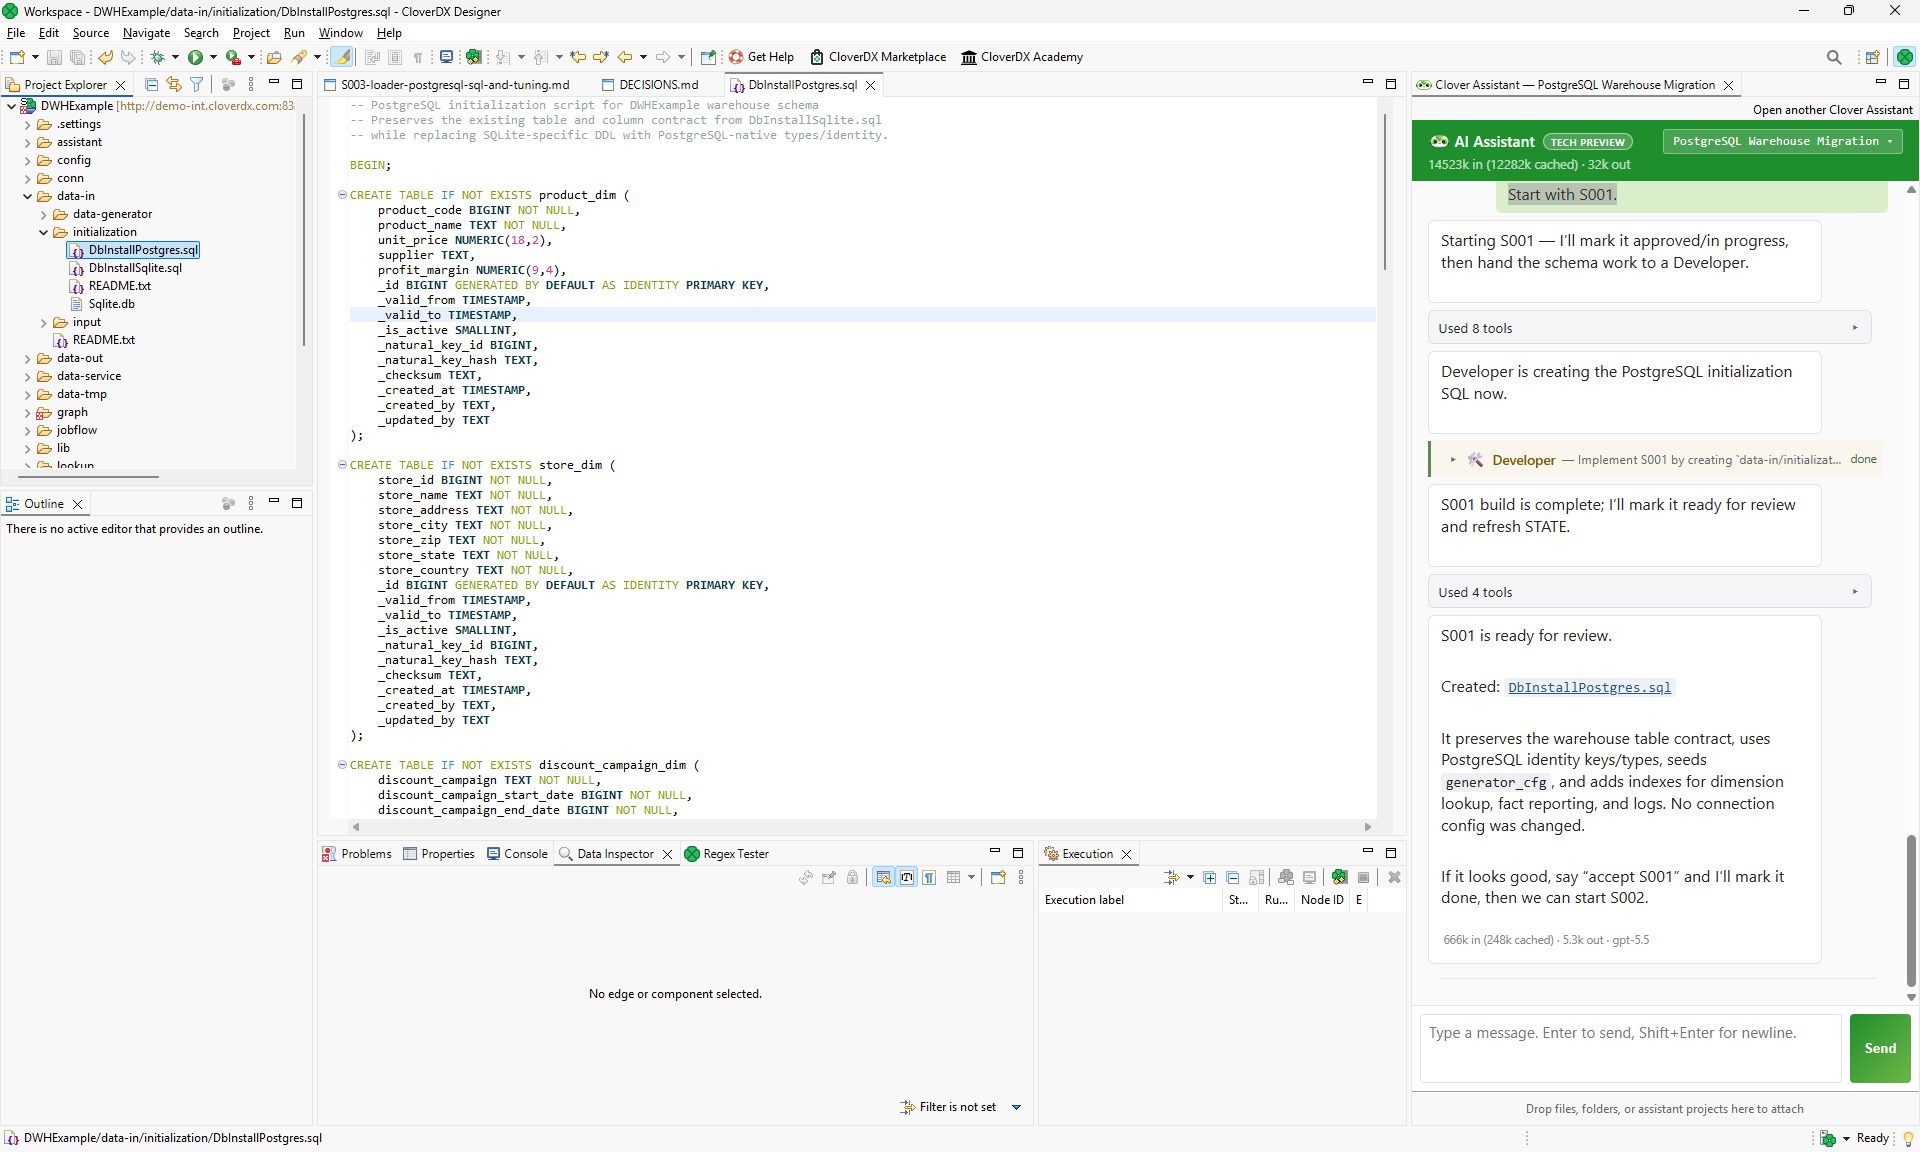Select DbInstallSqlite.sql in Project Explorer

(x=135, y=268)
